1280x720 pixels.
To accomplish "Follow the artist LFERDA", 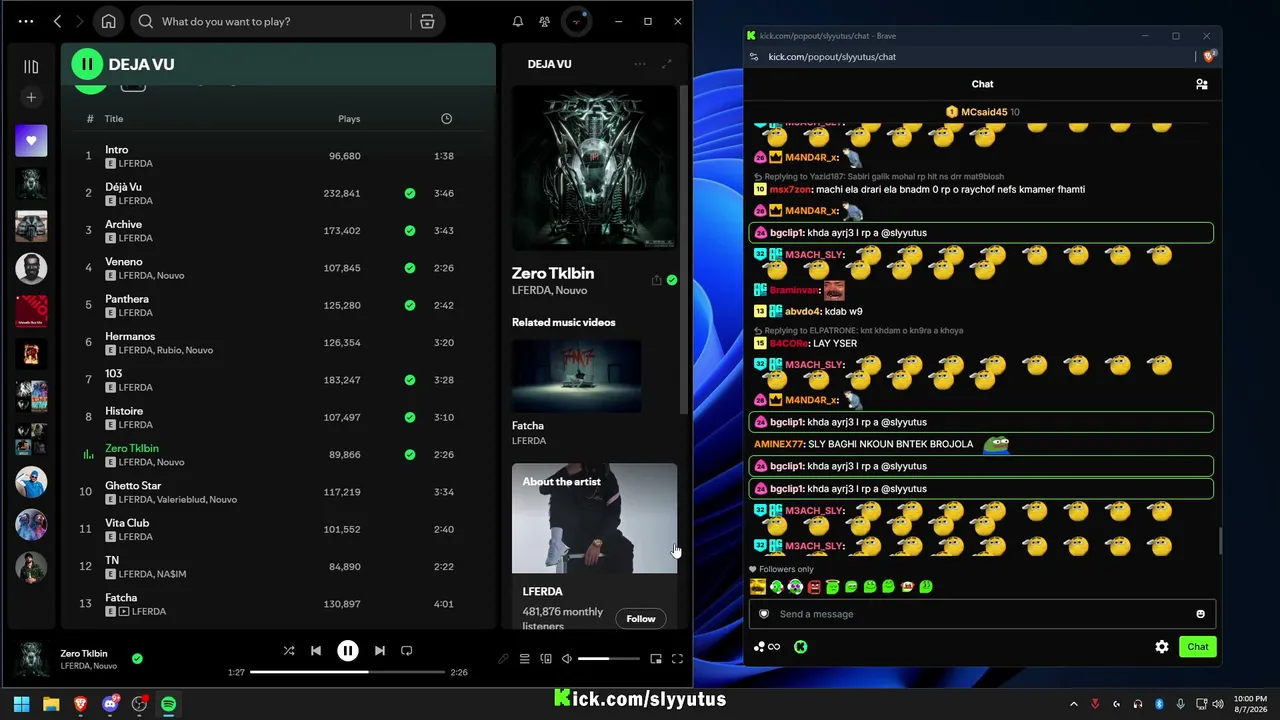I will [641, 619].
